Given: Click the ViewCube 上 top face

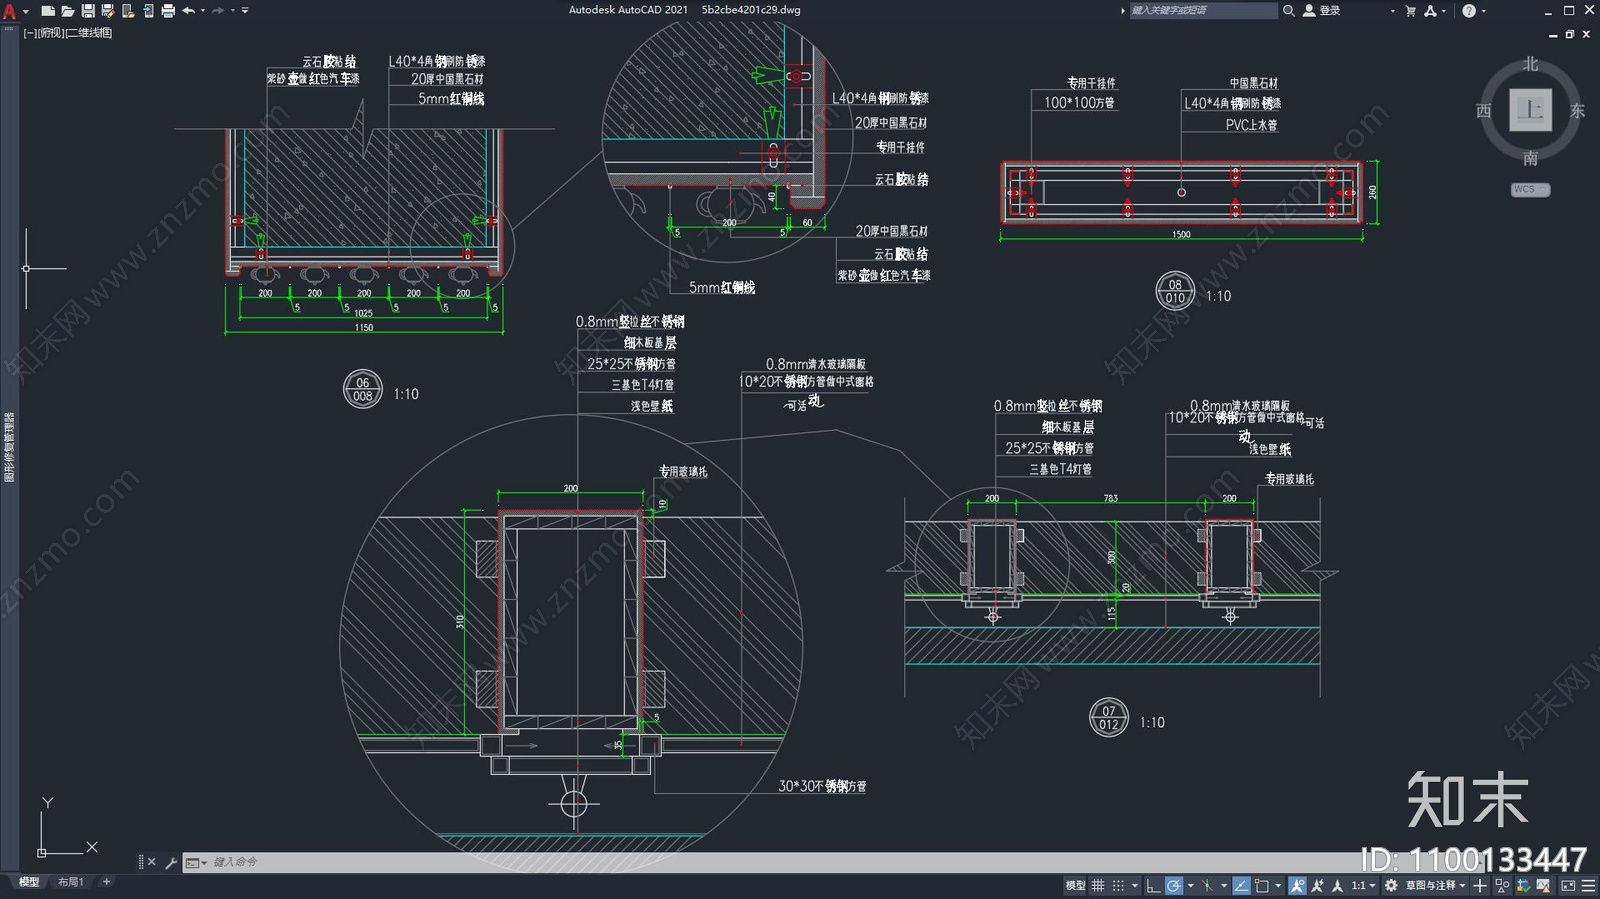Looking at the screenshot, I should [1530, 110].
